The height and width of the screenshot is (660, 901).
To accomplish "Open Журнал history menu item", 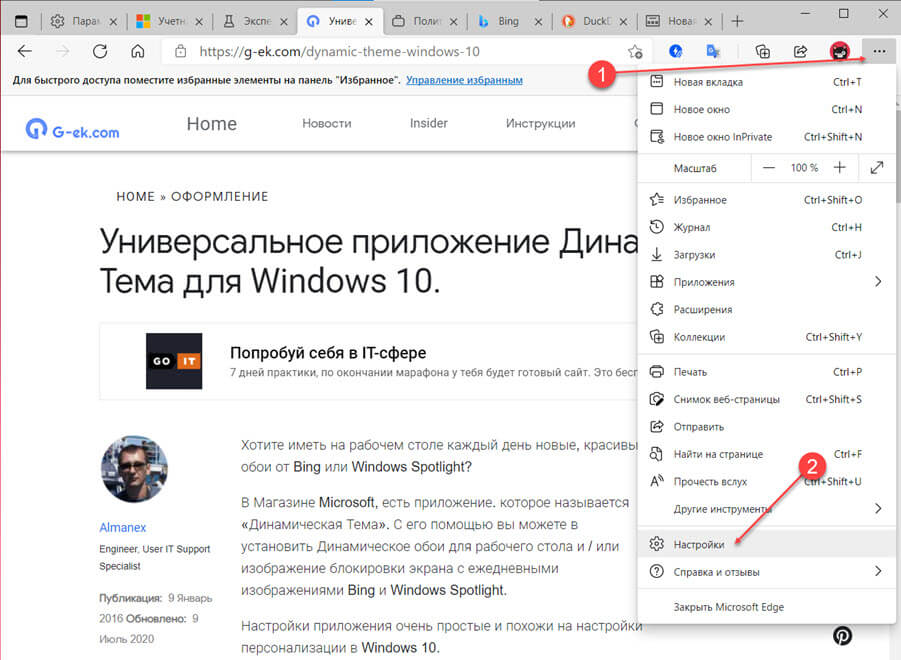I will pyautogui.click(x=767, y=227).
